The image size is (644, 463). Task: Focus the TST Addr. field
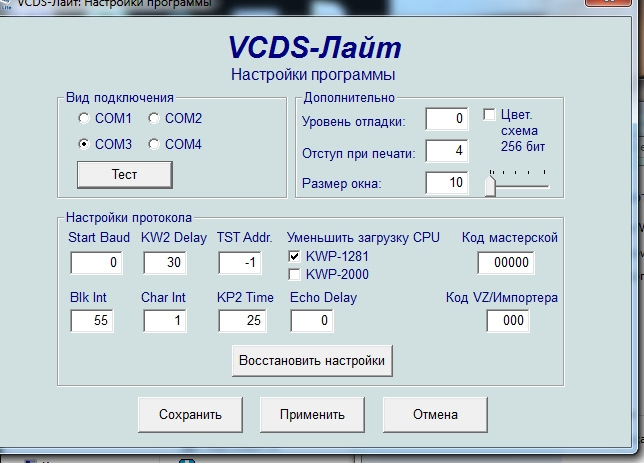pyautogui.click(x=239, y=263)
